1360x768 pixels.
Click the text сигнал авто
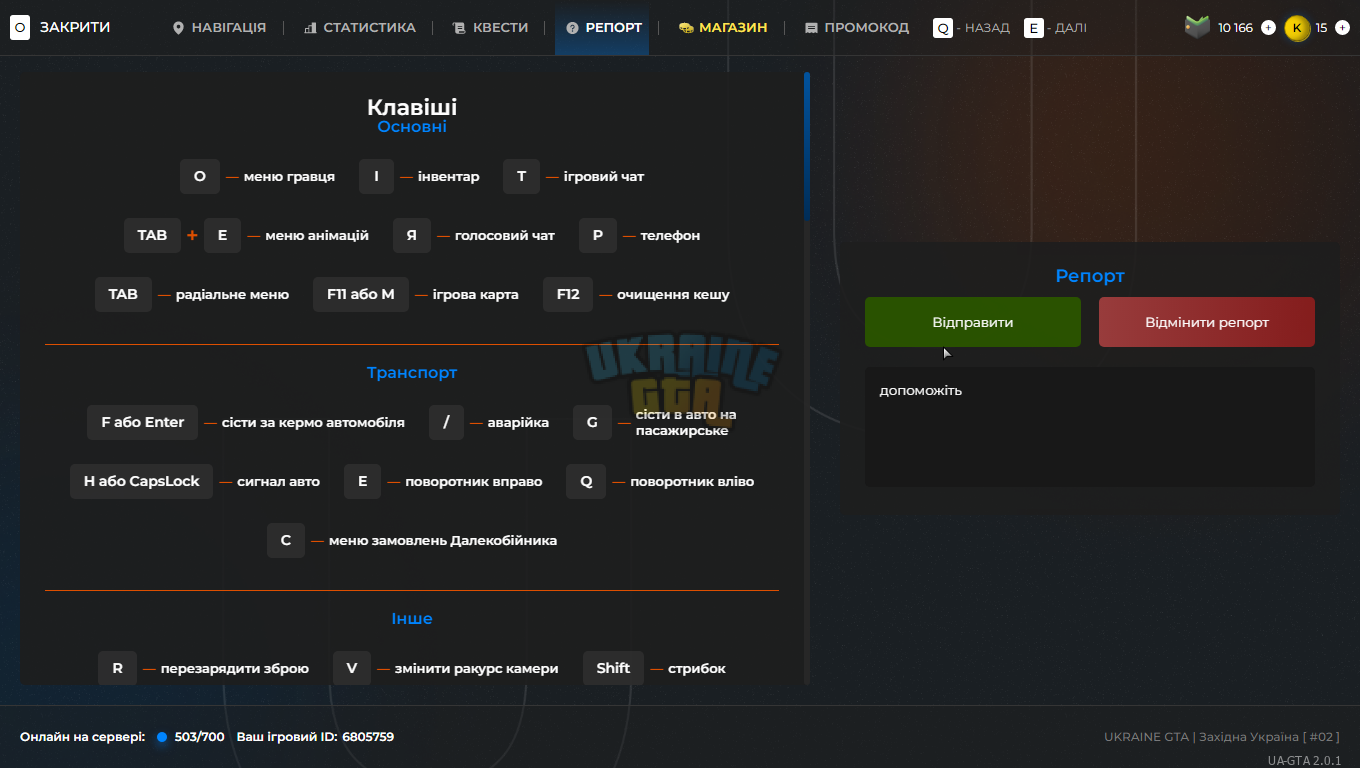click(278, 481)
